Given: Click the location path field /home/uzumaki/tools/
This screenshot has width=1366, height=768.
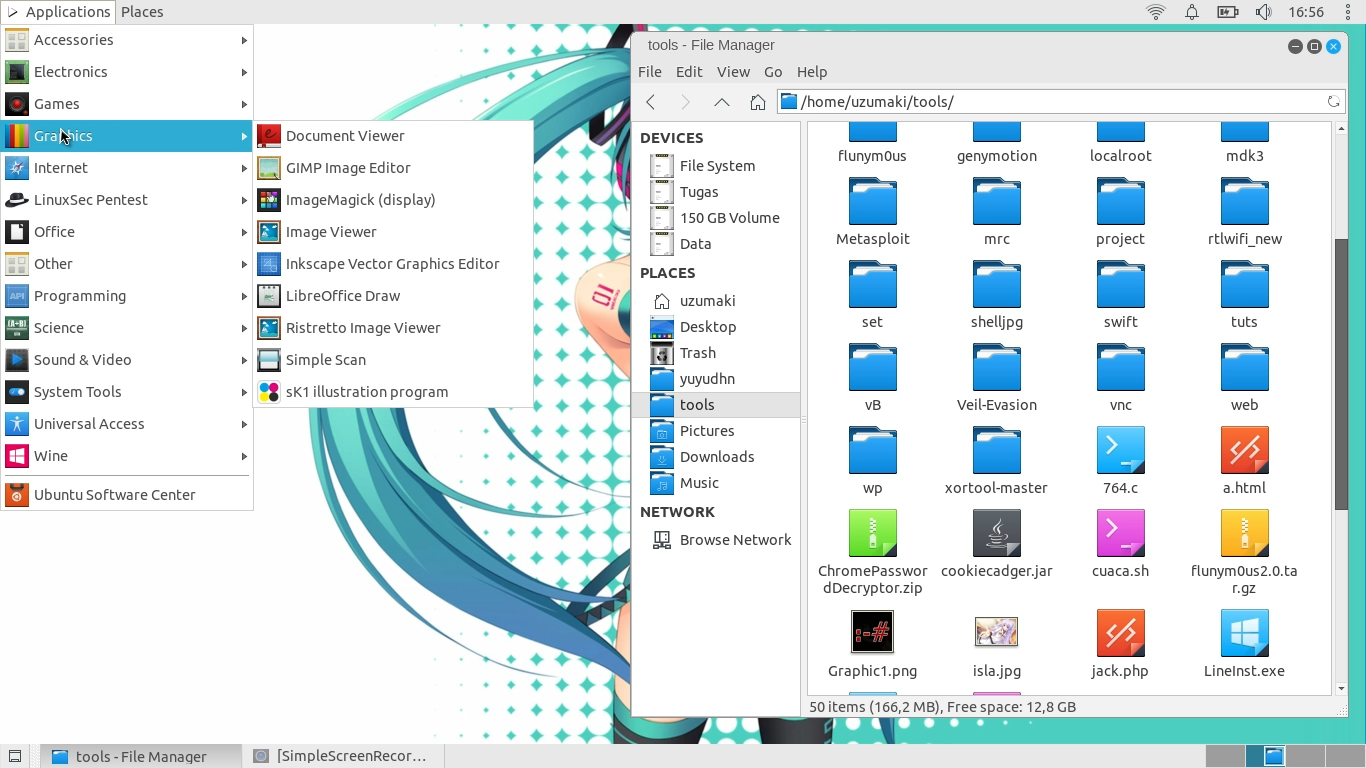Looking at the screenshot, I should coord(1059,102).
